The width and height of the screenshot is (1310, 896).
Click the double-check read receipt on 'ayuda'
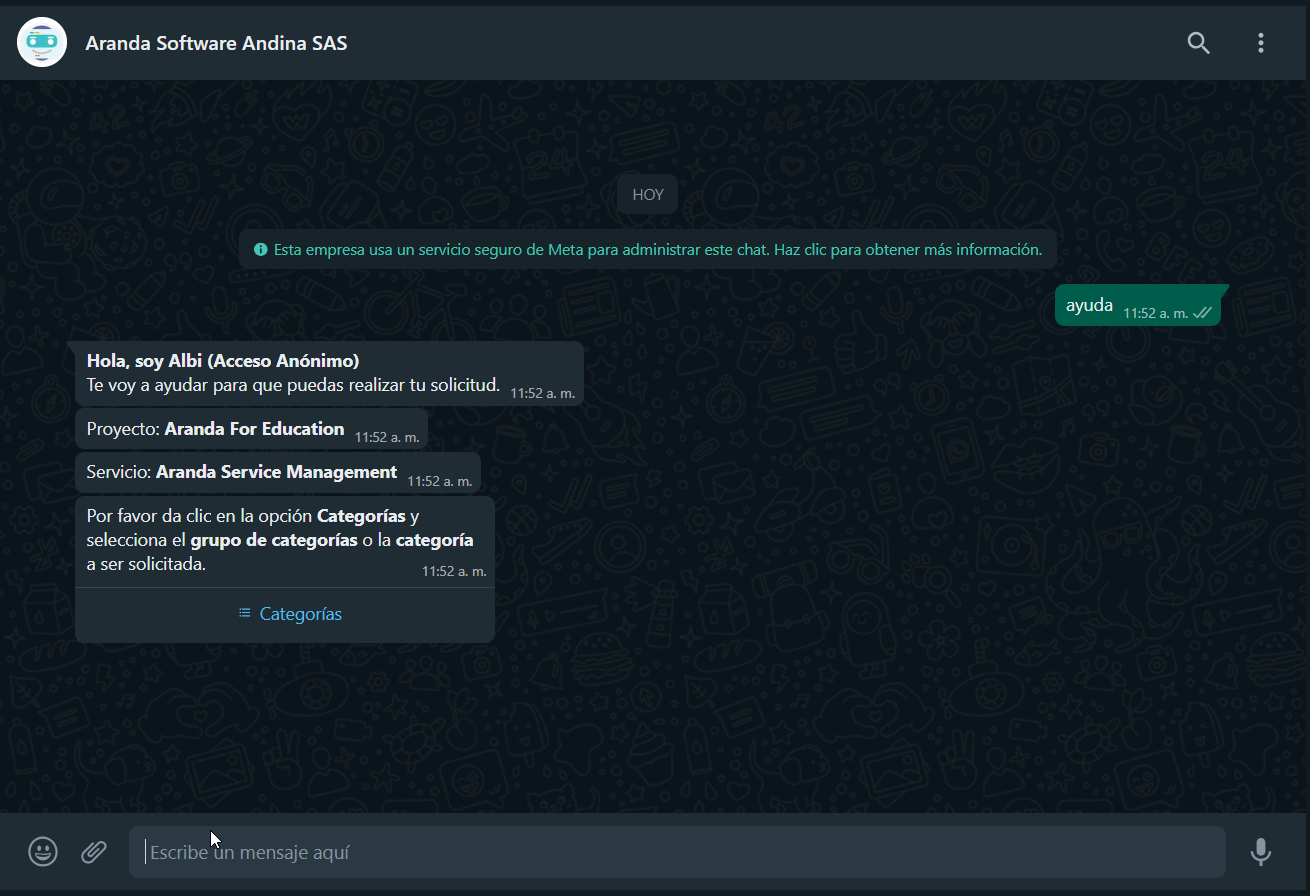pyautogui.click(x=1203, y=313)
